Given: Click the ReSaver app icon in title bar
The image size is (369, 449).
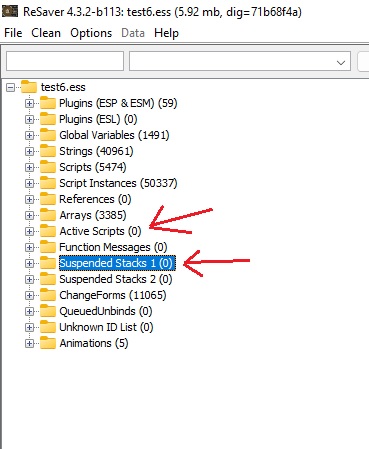Looking at the screenshot, I should [10, 12].
